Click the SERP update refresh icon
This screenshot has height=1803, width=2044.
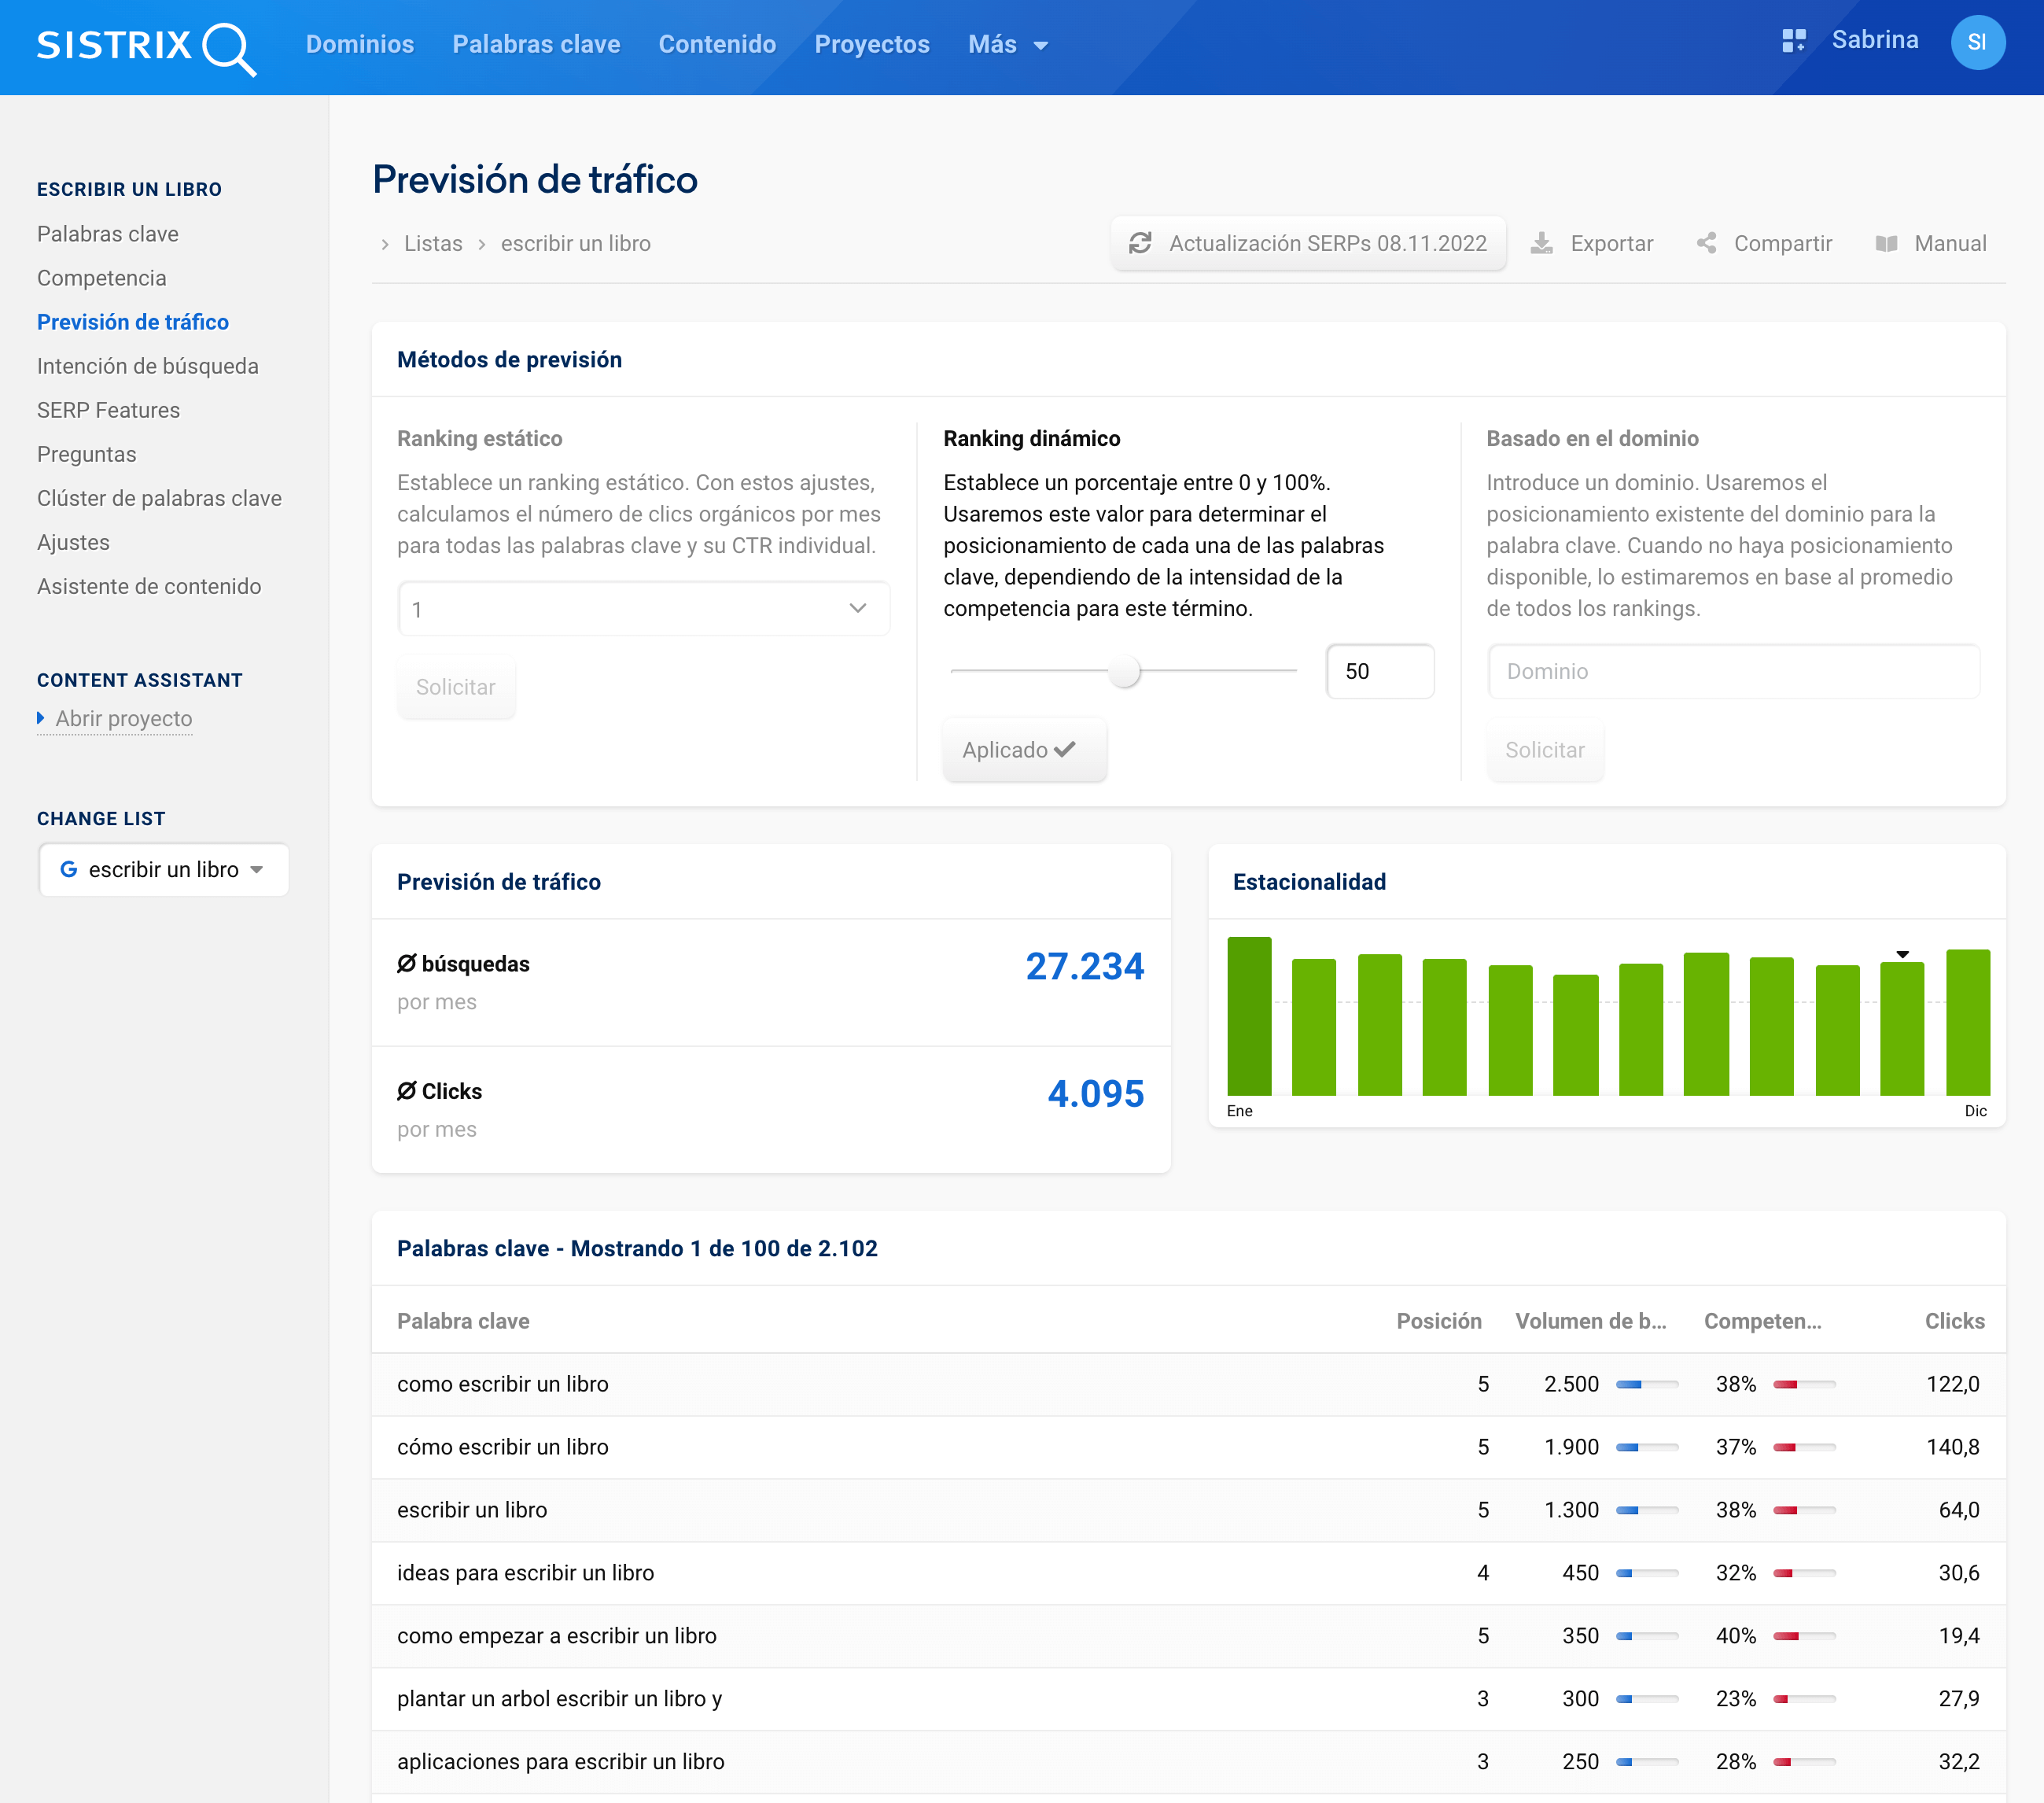[x=1140, y=243]
